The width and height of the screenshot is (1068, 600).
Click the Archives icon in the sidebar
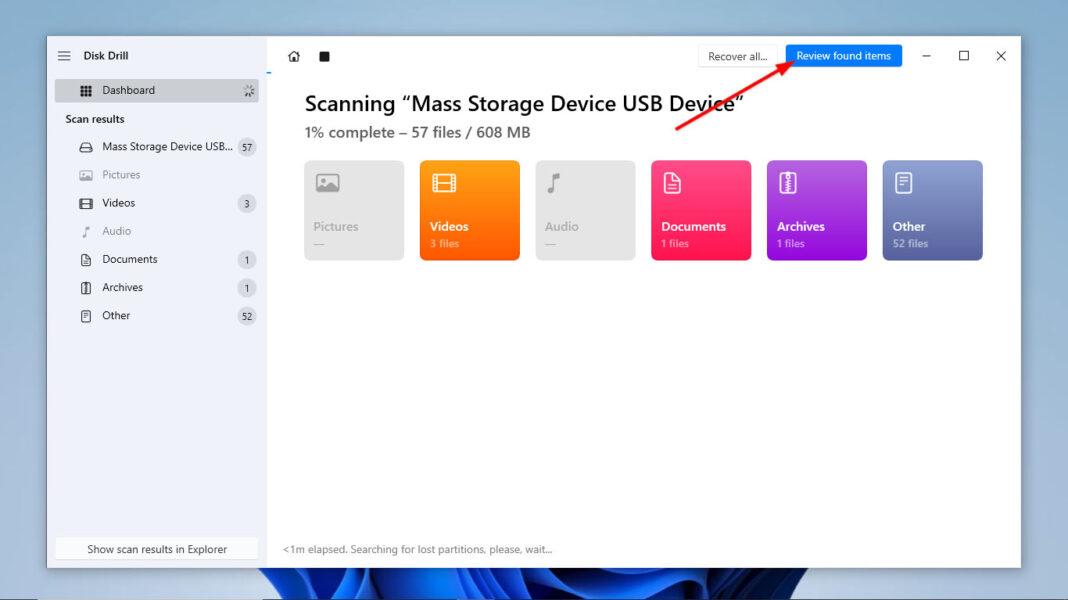point(86,287)
